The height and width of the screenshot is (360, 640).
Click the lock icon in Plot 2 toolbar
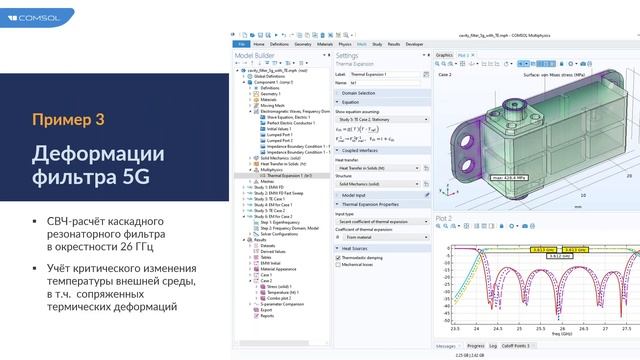pyautogui.click(x=502, y=226)
